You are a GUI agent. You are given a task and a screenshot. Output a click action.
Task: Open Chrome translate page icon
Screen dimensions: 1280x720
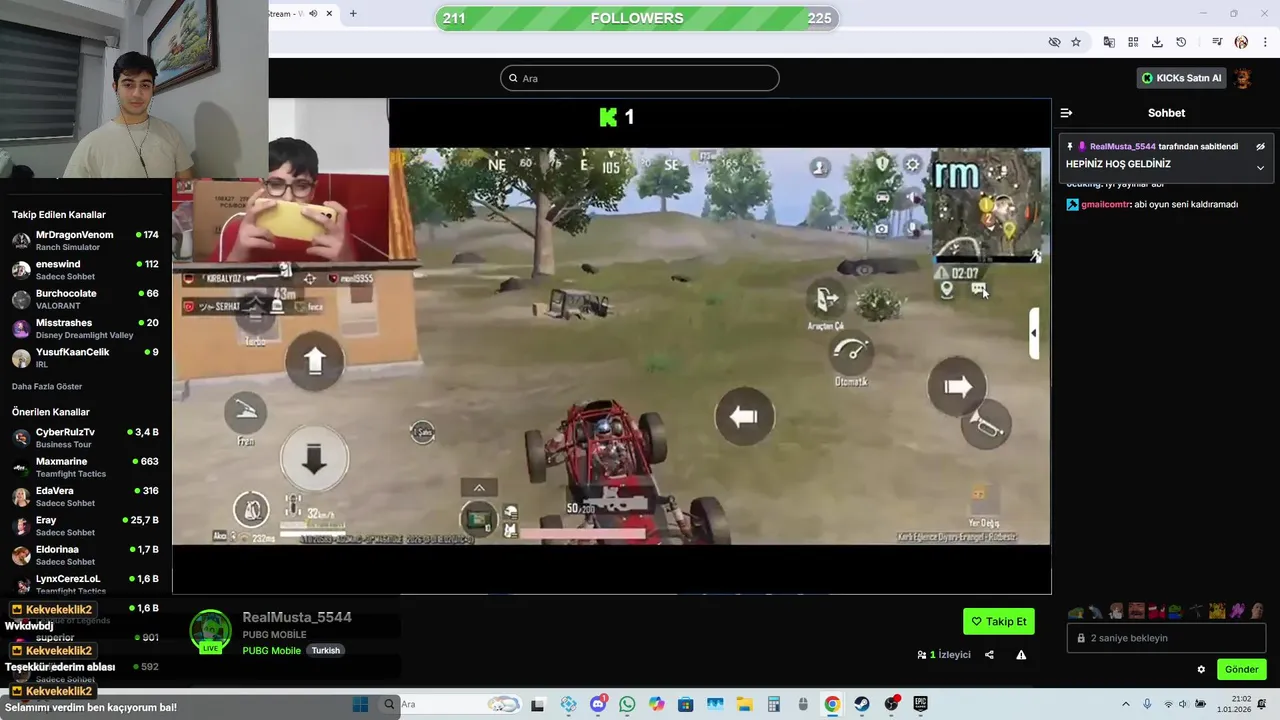pyautogui.click(x=1109, y=42)
